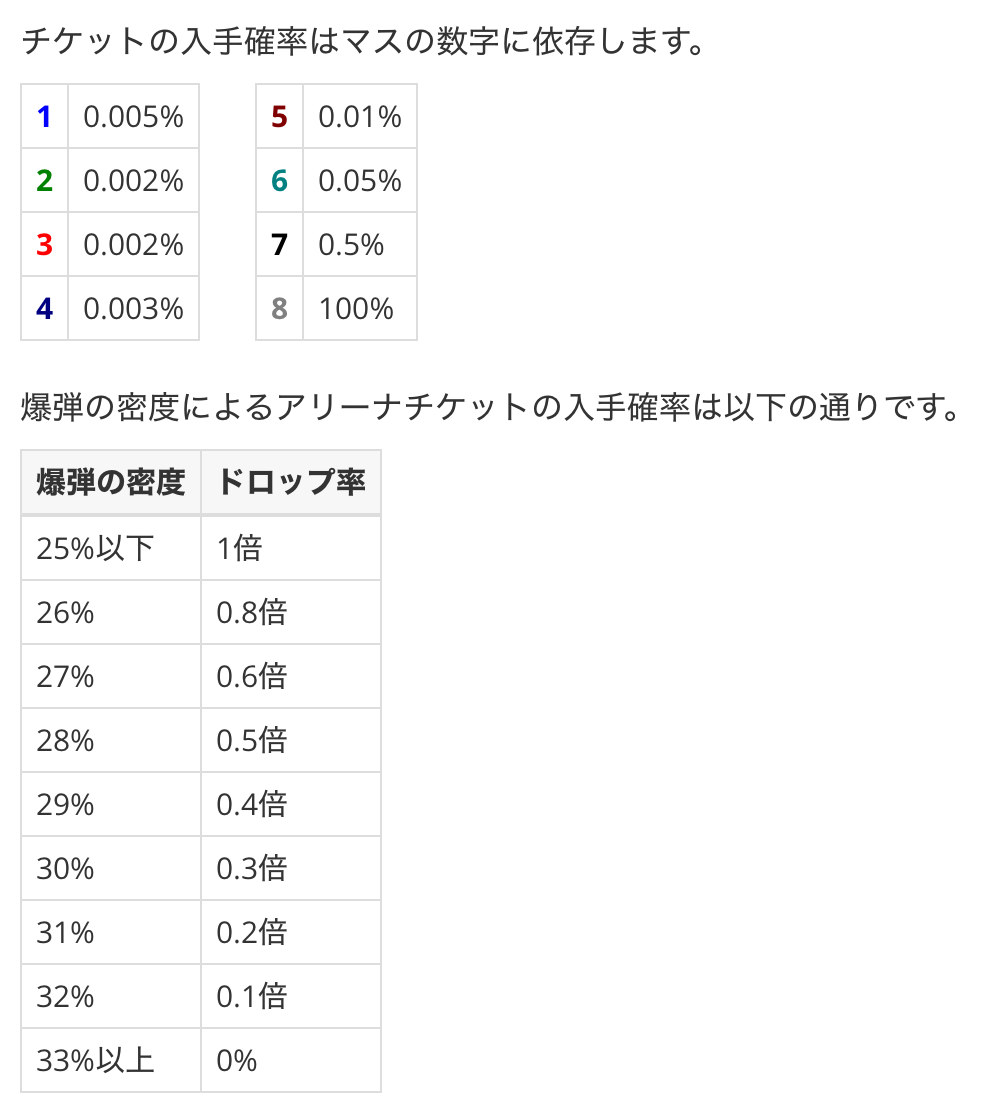The image size is (982, 1115).
Task: Click the gray number 8 cell
Action: (x=279, y=309)
